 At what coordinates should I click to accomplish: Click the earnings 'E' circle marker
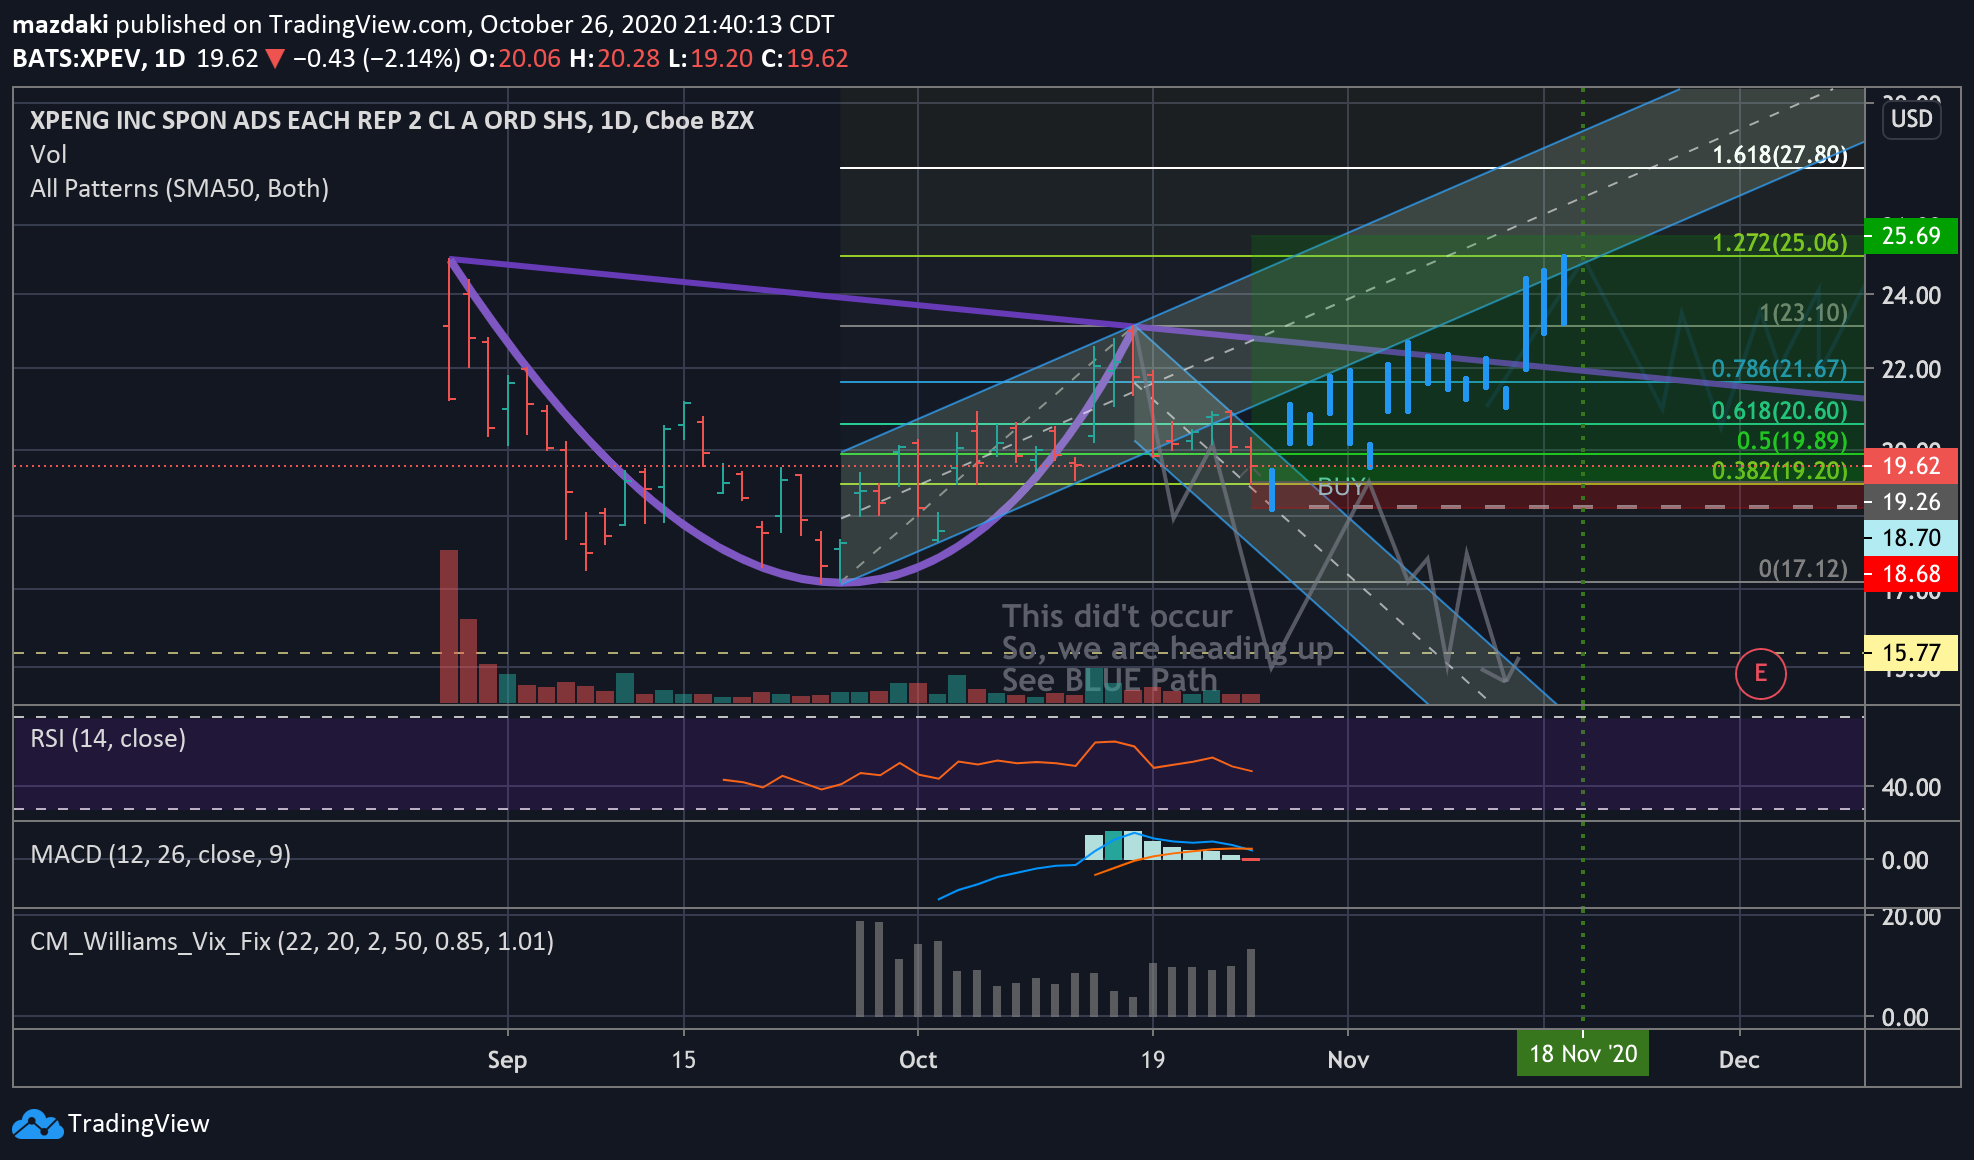coord(1760,673)
